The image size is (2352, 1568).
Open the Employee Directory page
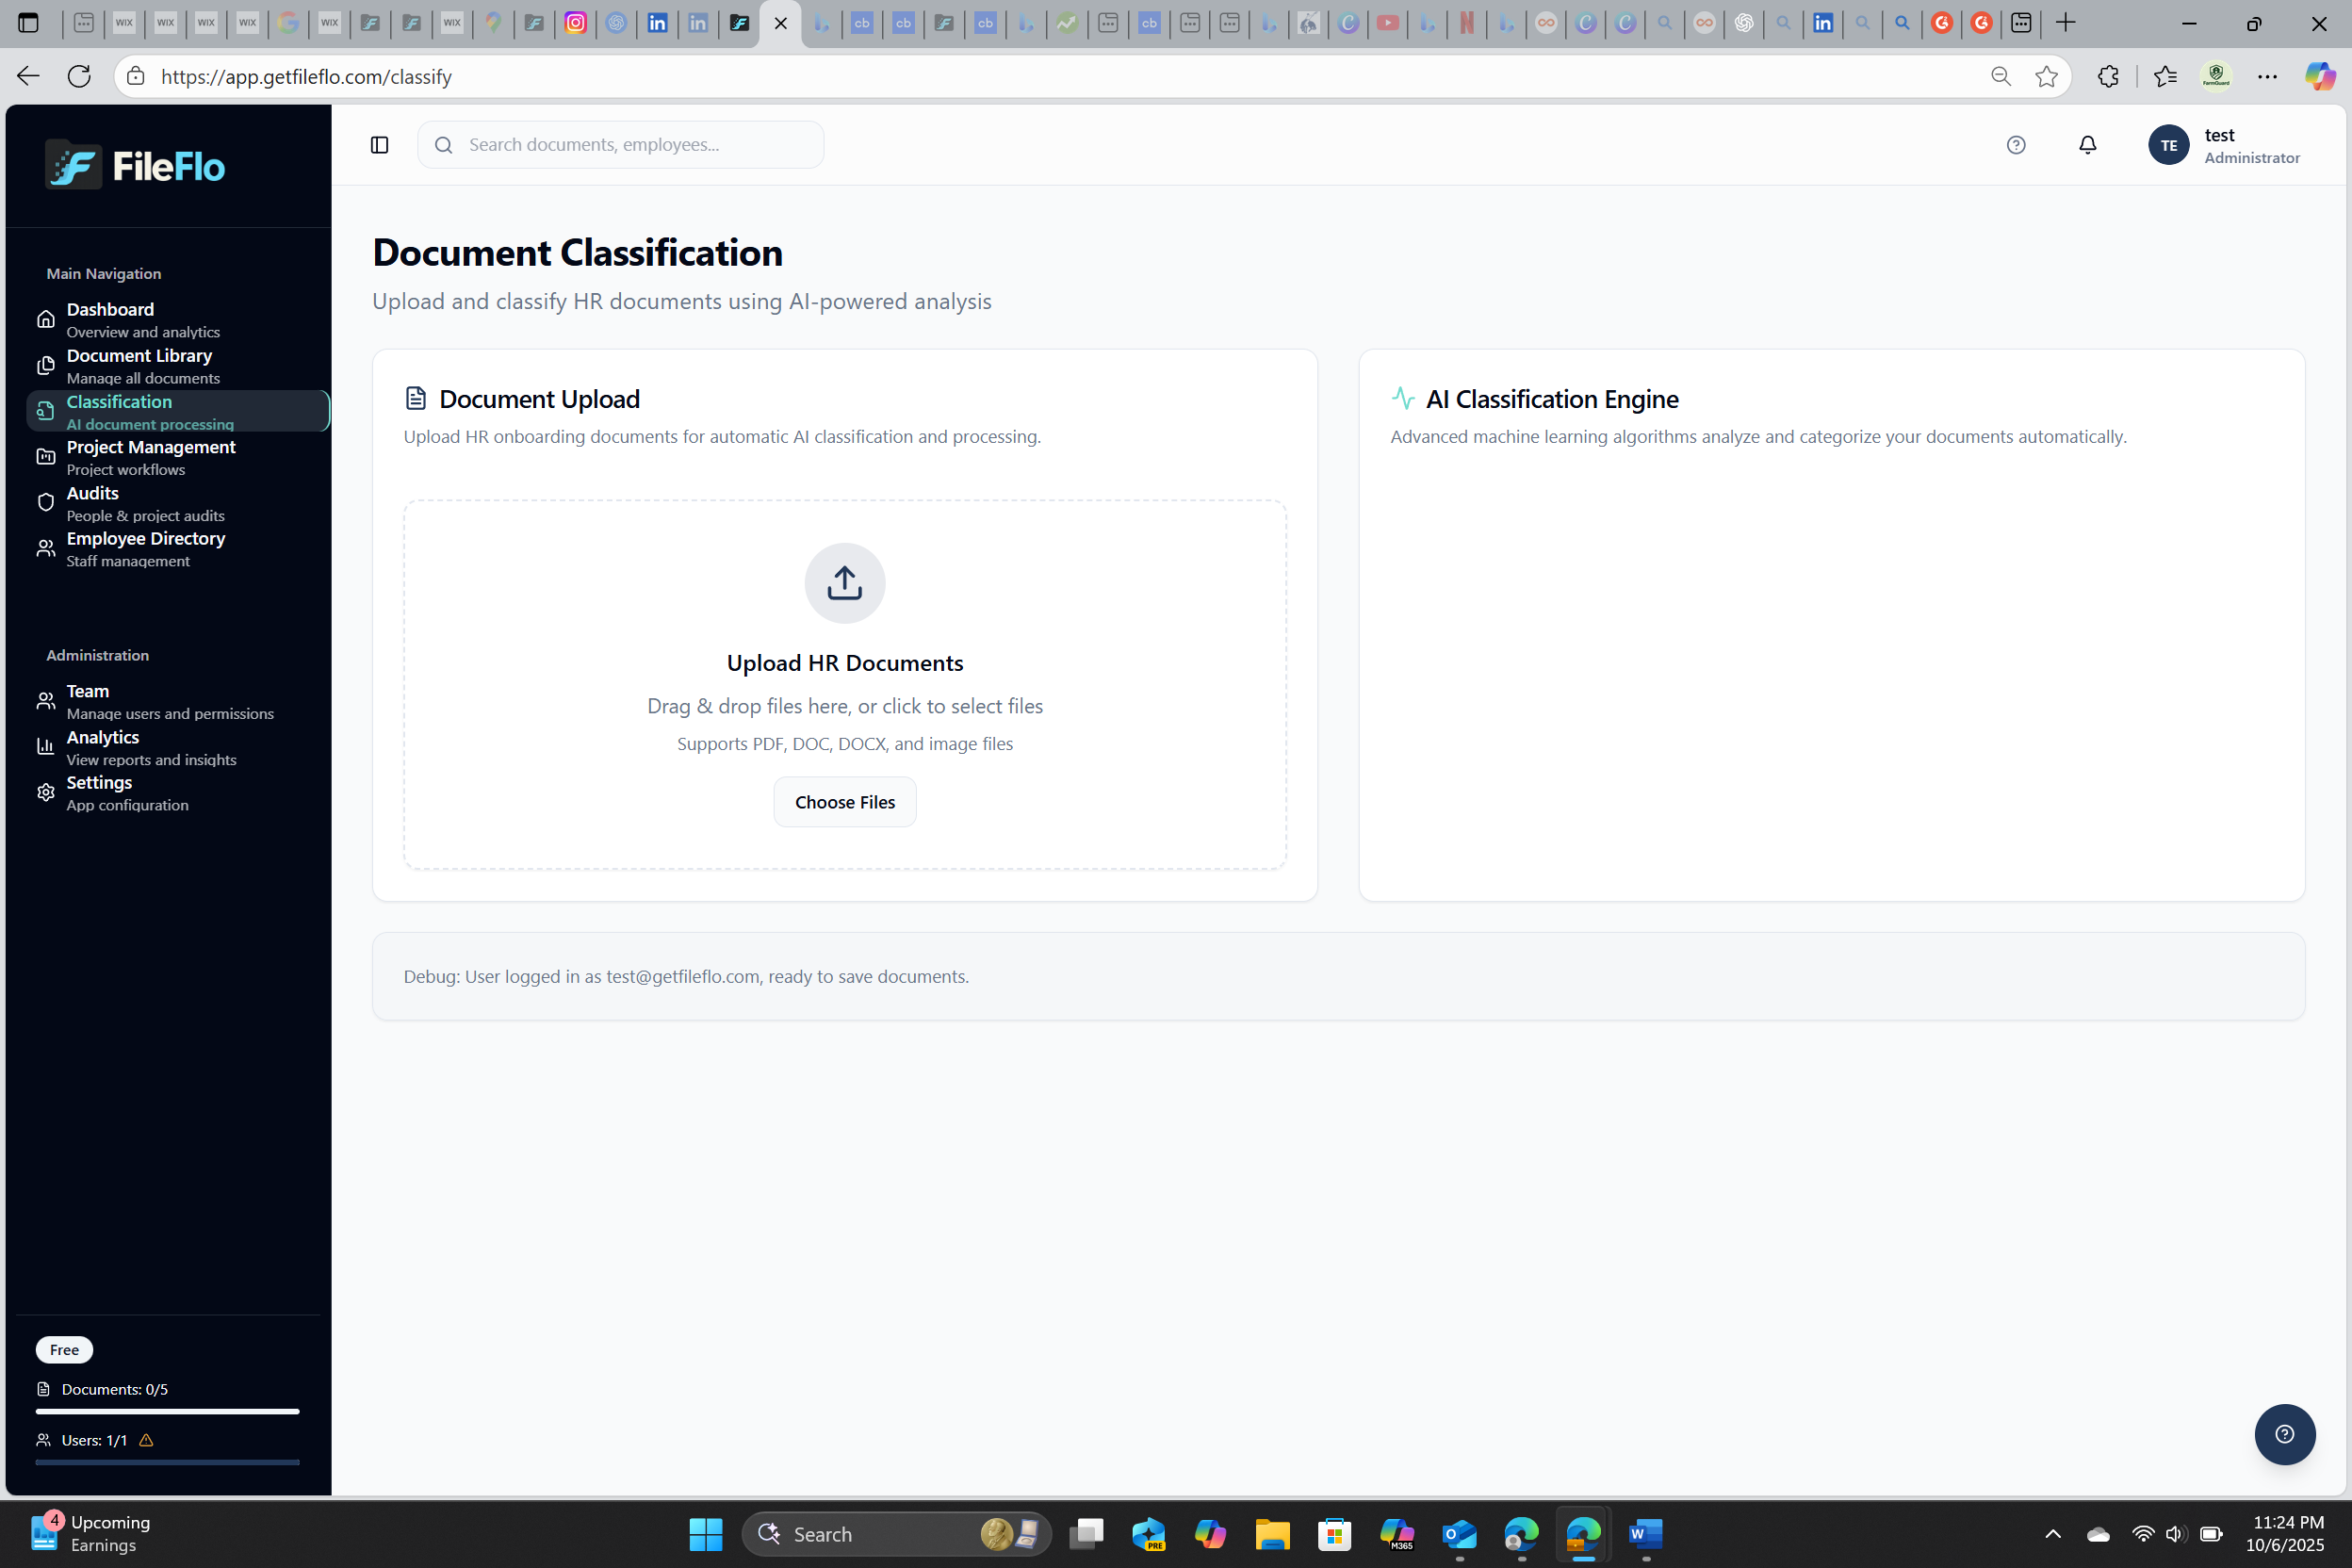(146, 539)
